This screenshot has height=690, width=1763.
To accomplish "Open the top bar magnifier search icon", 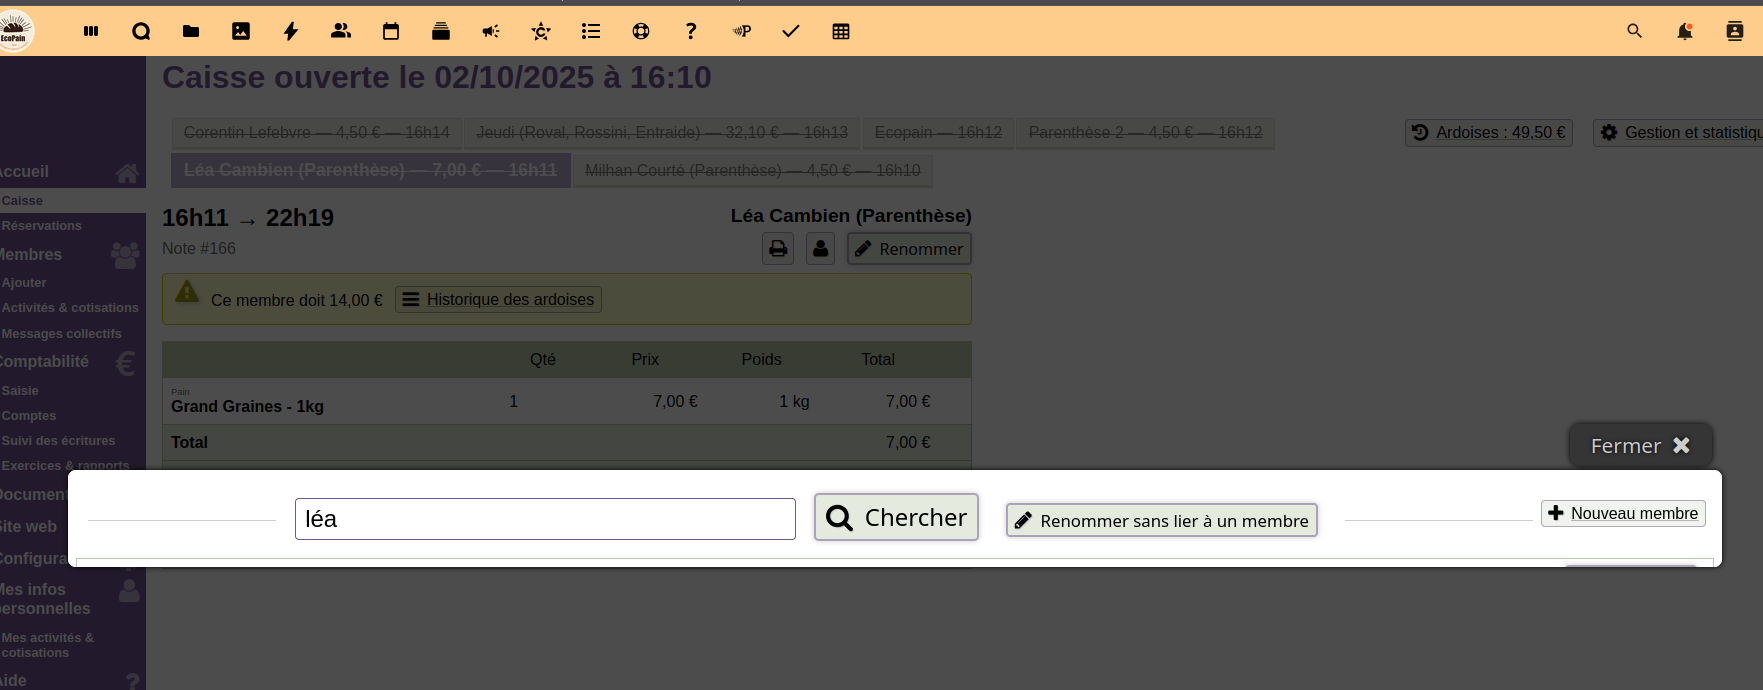I will (x=1635, y=31).
